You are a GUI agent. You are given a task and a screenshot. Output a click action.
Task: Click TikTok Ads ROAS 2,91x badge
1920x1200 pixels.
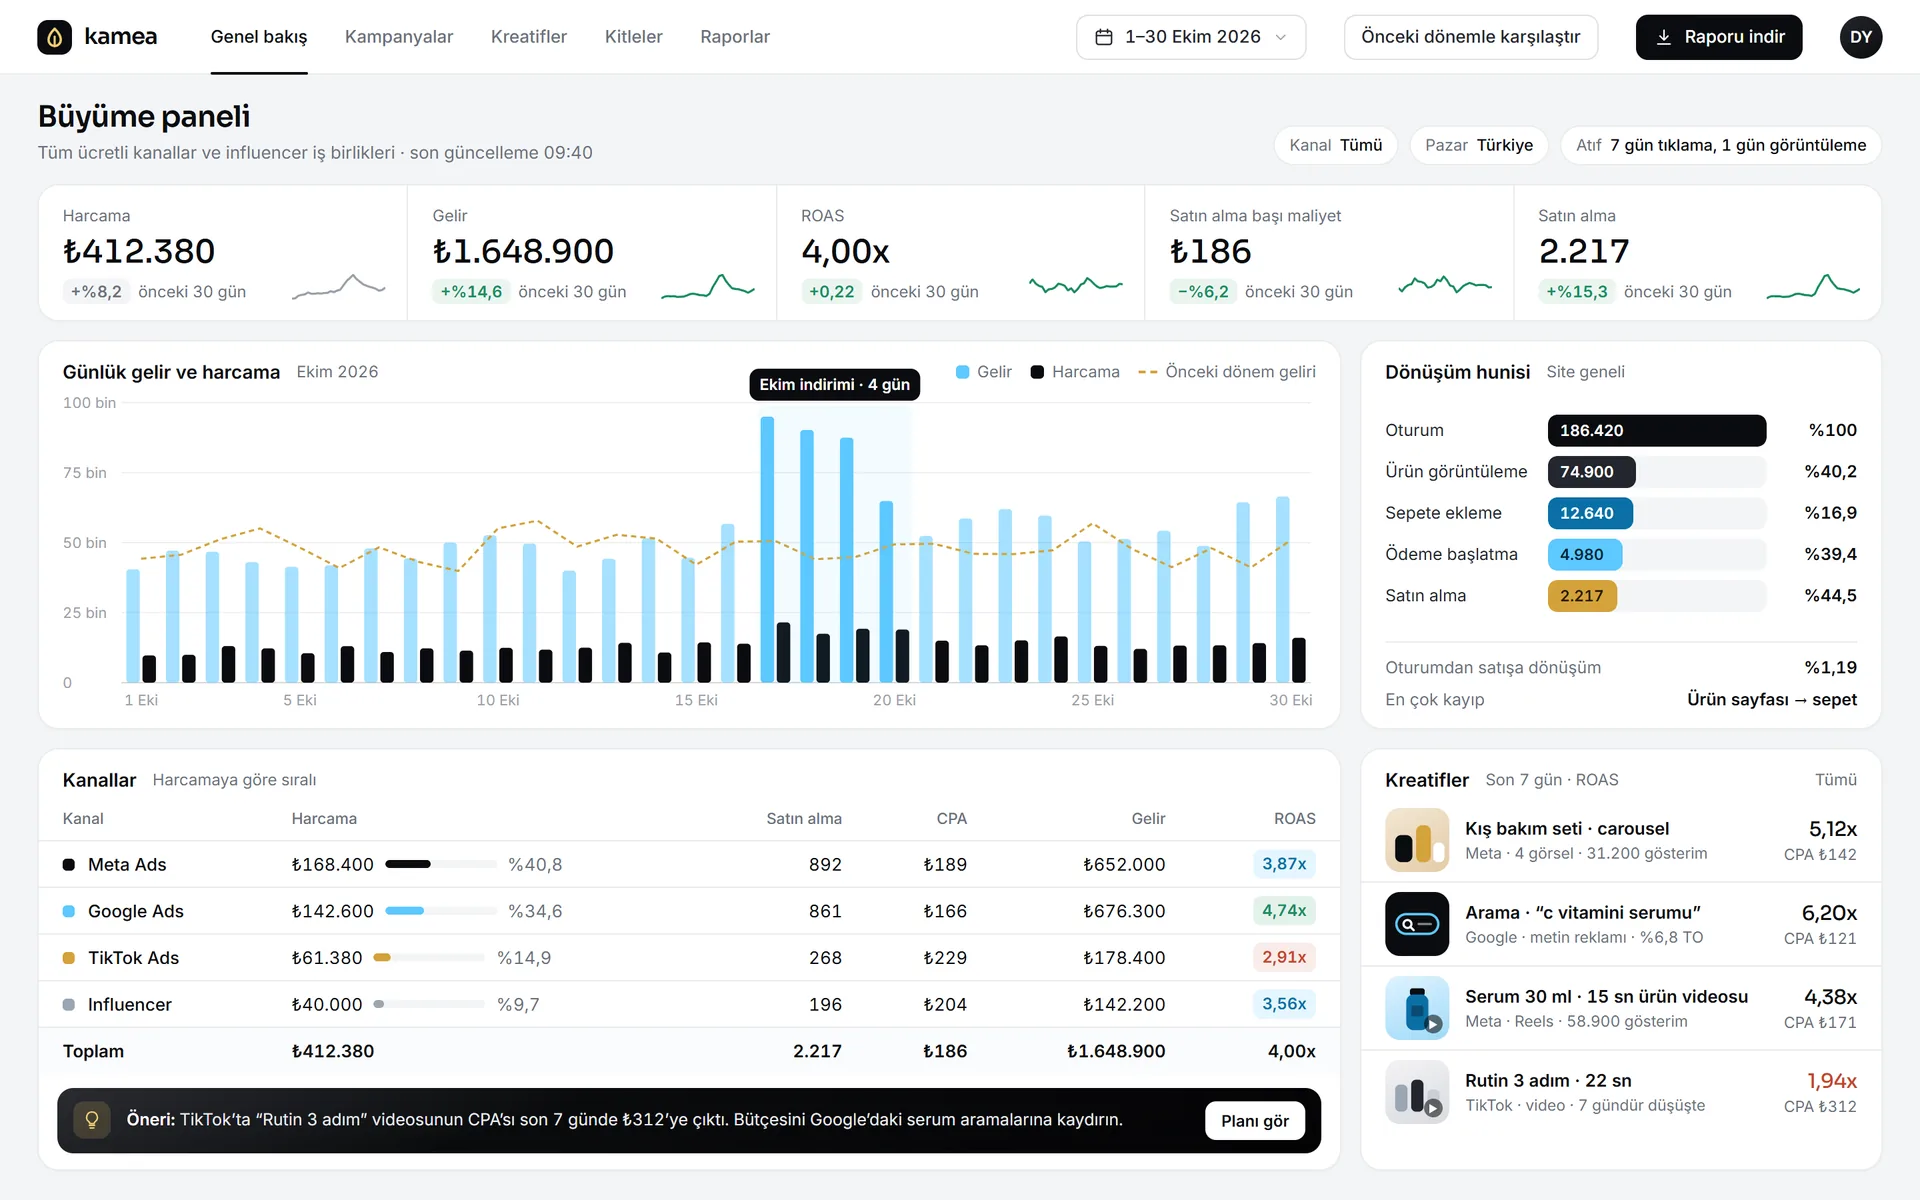point(1283,958)
